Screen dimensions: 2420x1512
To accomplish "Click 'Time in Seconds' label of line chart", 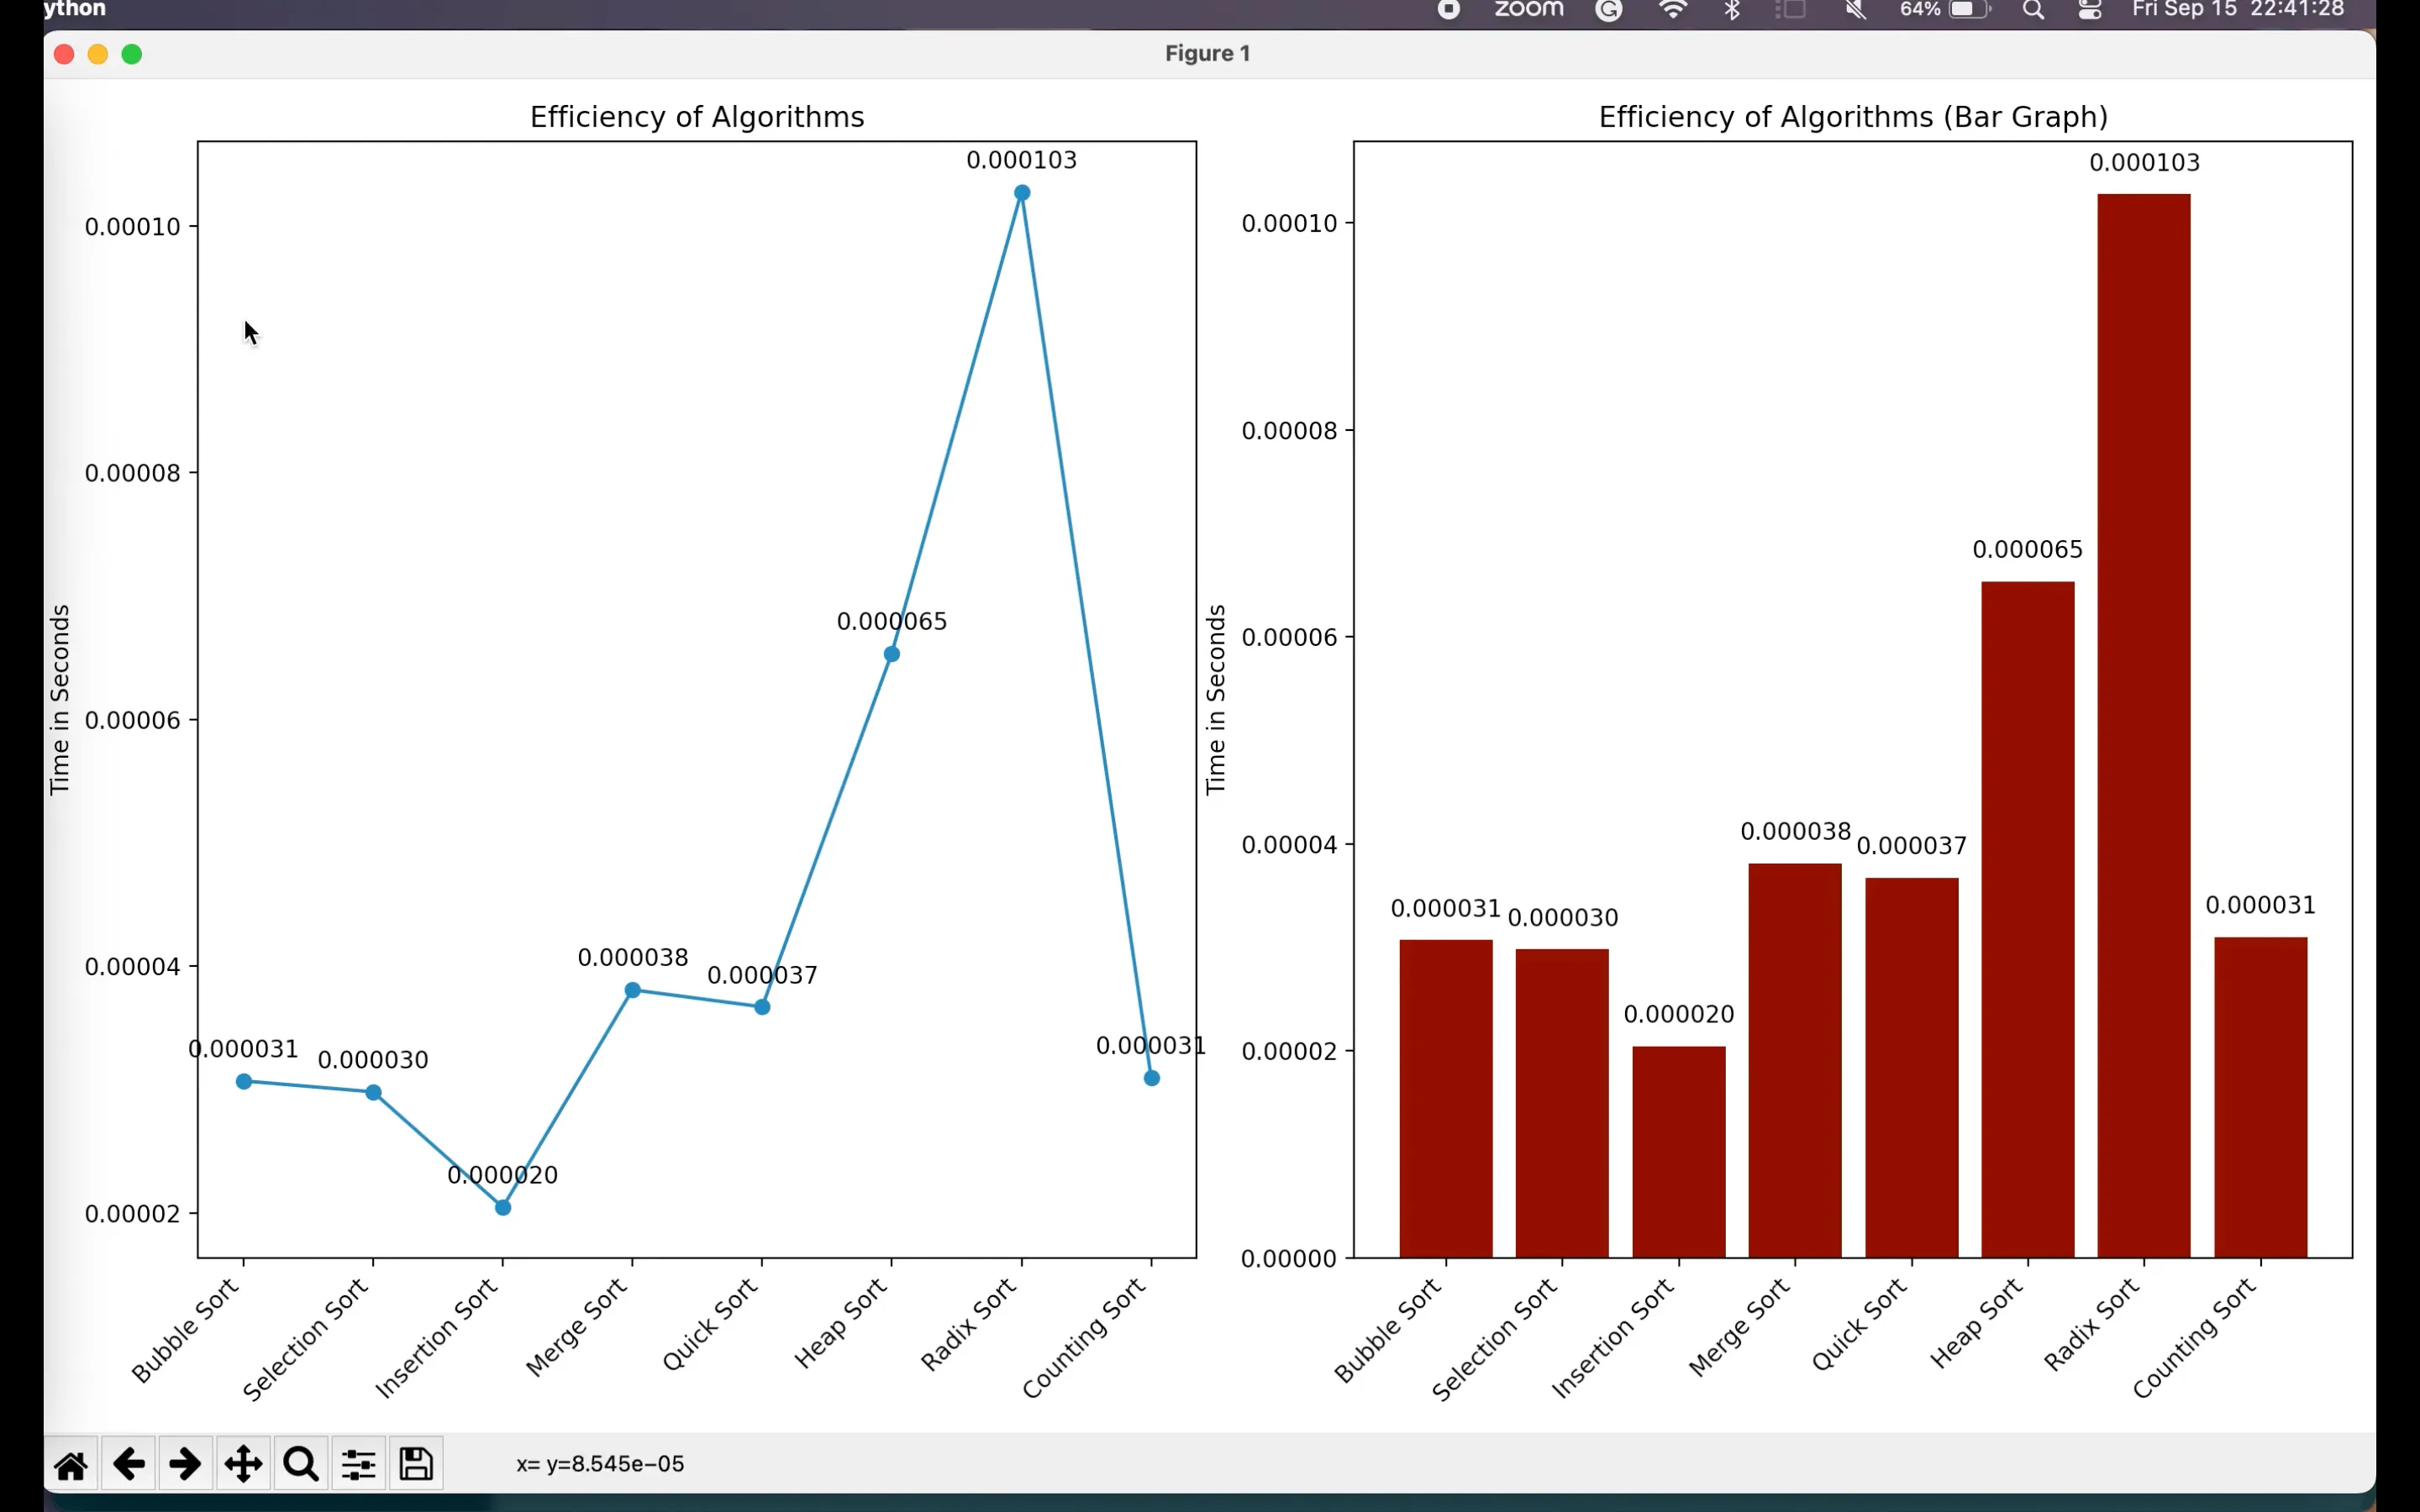I will (60, 700).
